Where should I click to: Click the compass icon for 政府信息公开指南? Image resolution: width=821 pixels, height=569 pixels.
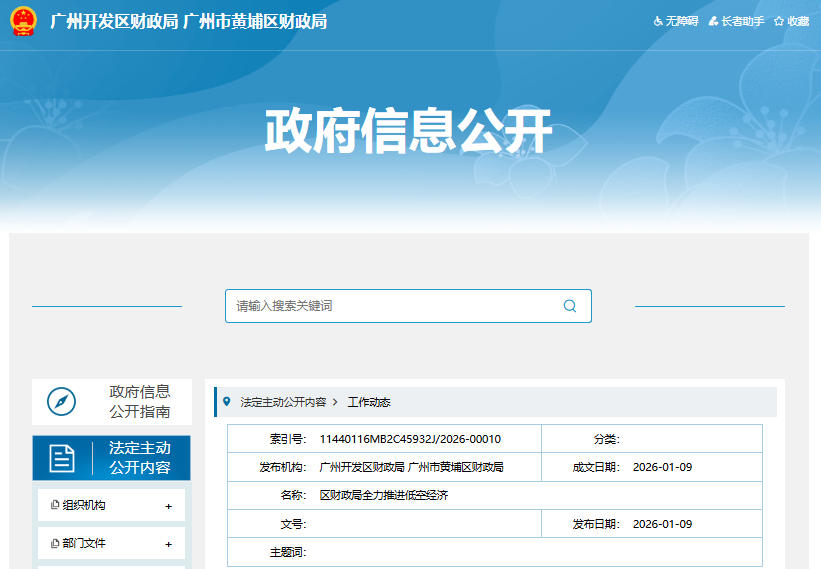(61, 401)
